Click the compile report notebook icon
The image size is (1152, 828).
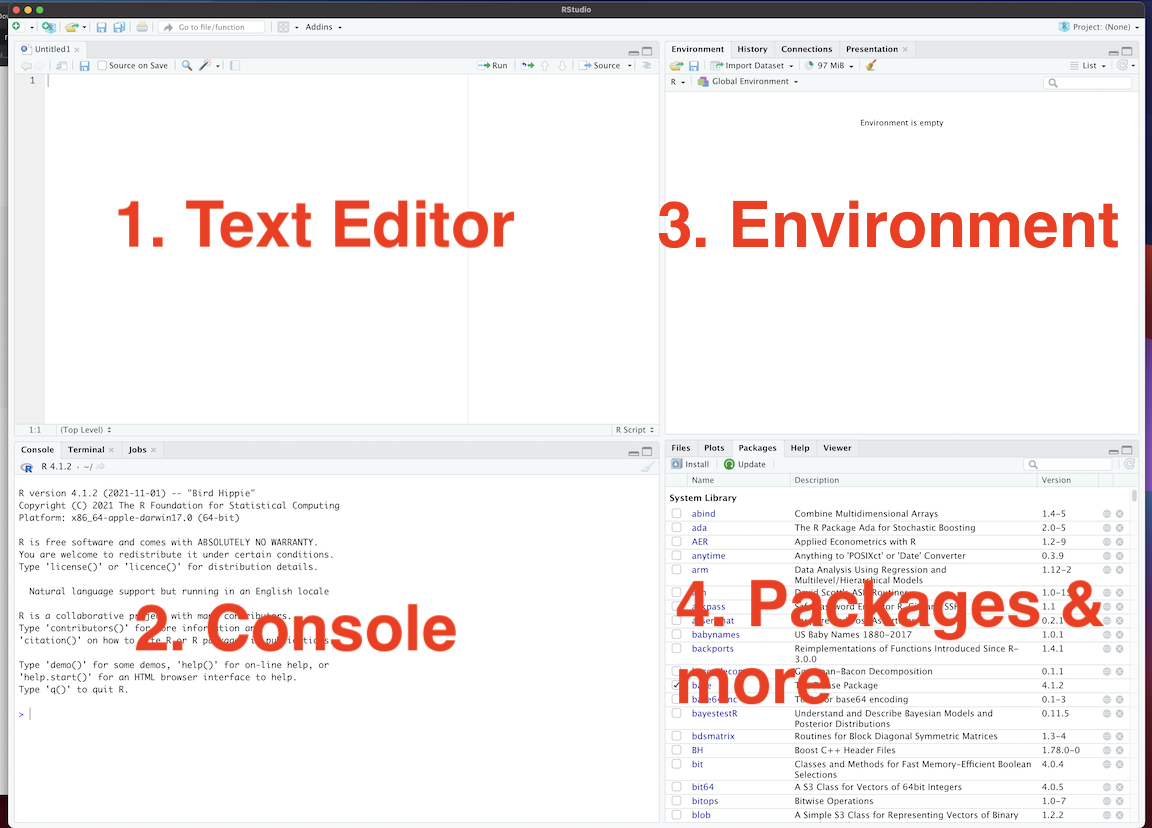point(234,65)
